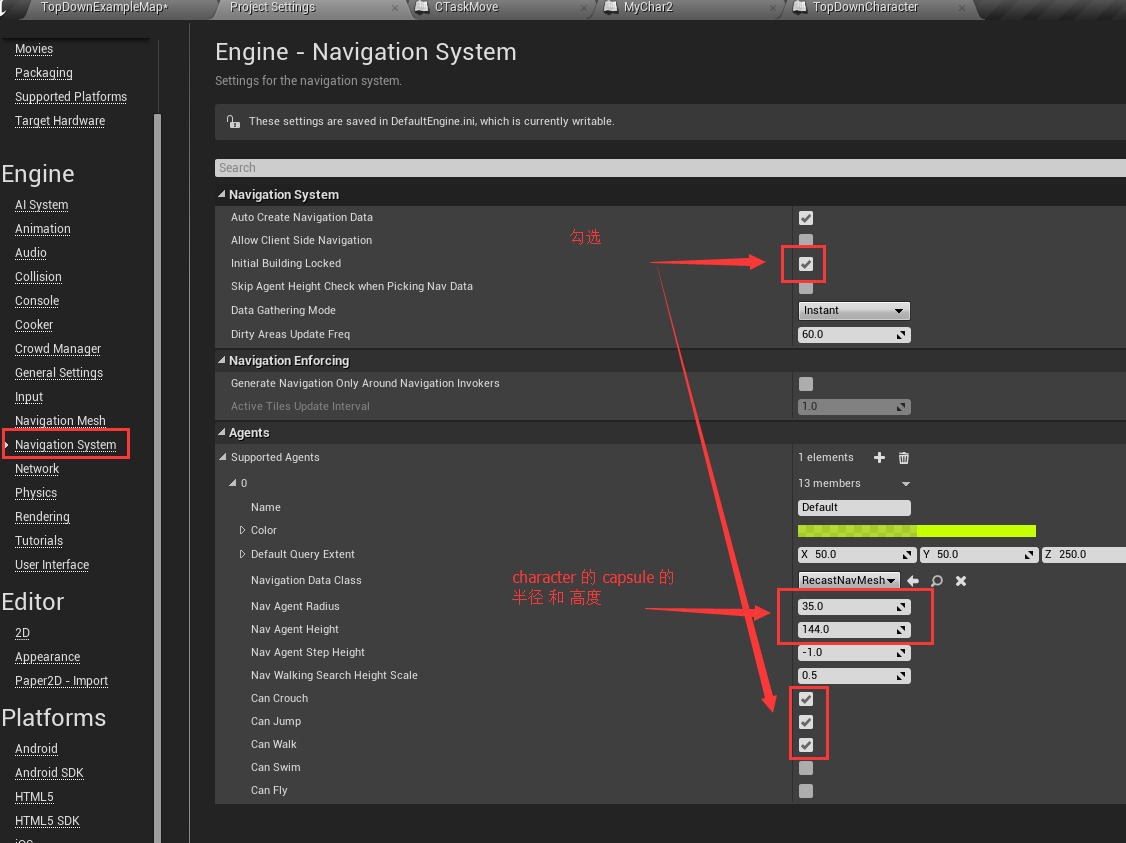Toggle the Can Jump checkbox

806,722
